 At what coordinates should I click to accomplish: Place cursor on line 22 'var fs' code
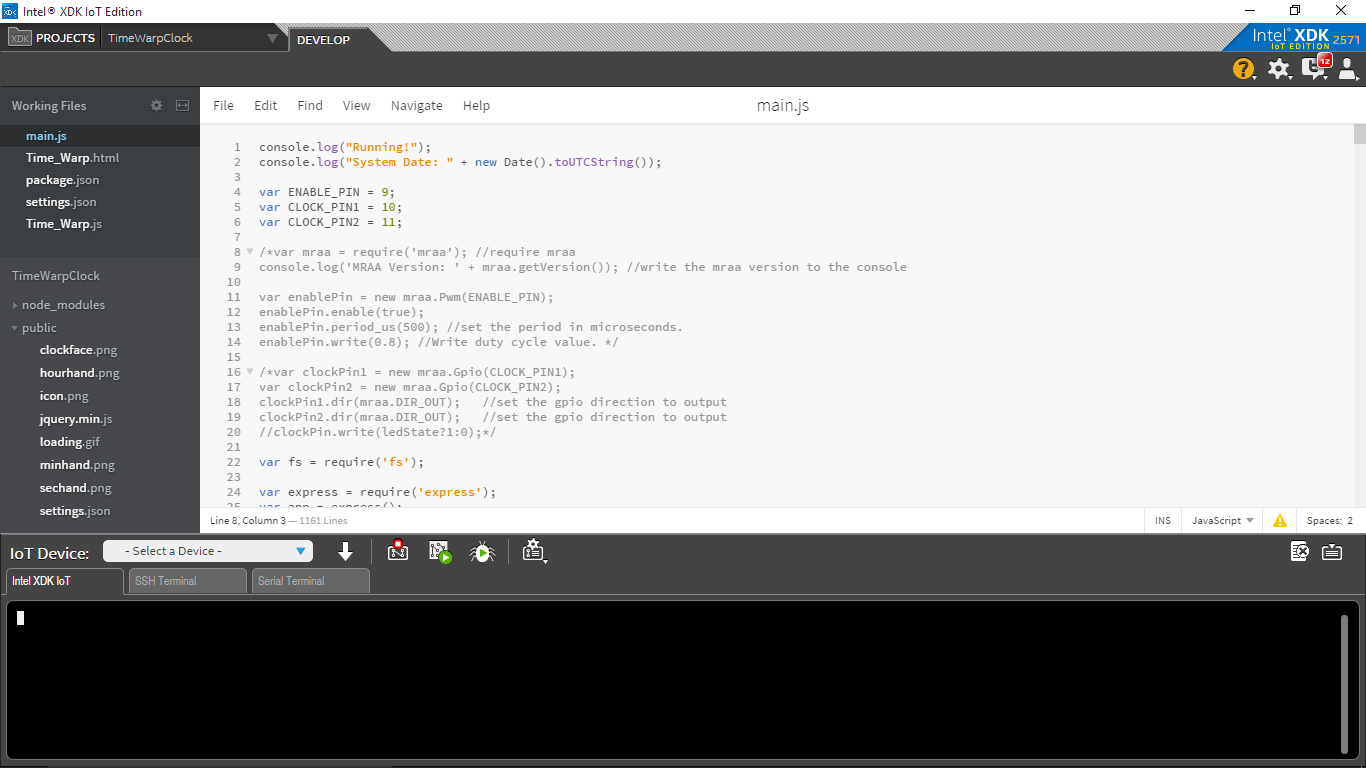[341, 462]
